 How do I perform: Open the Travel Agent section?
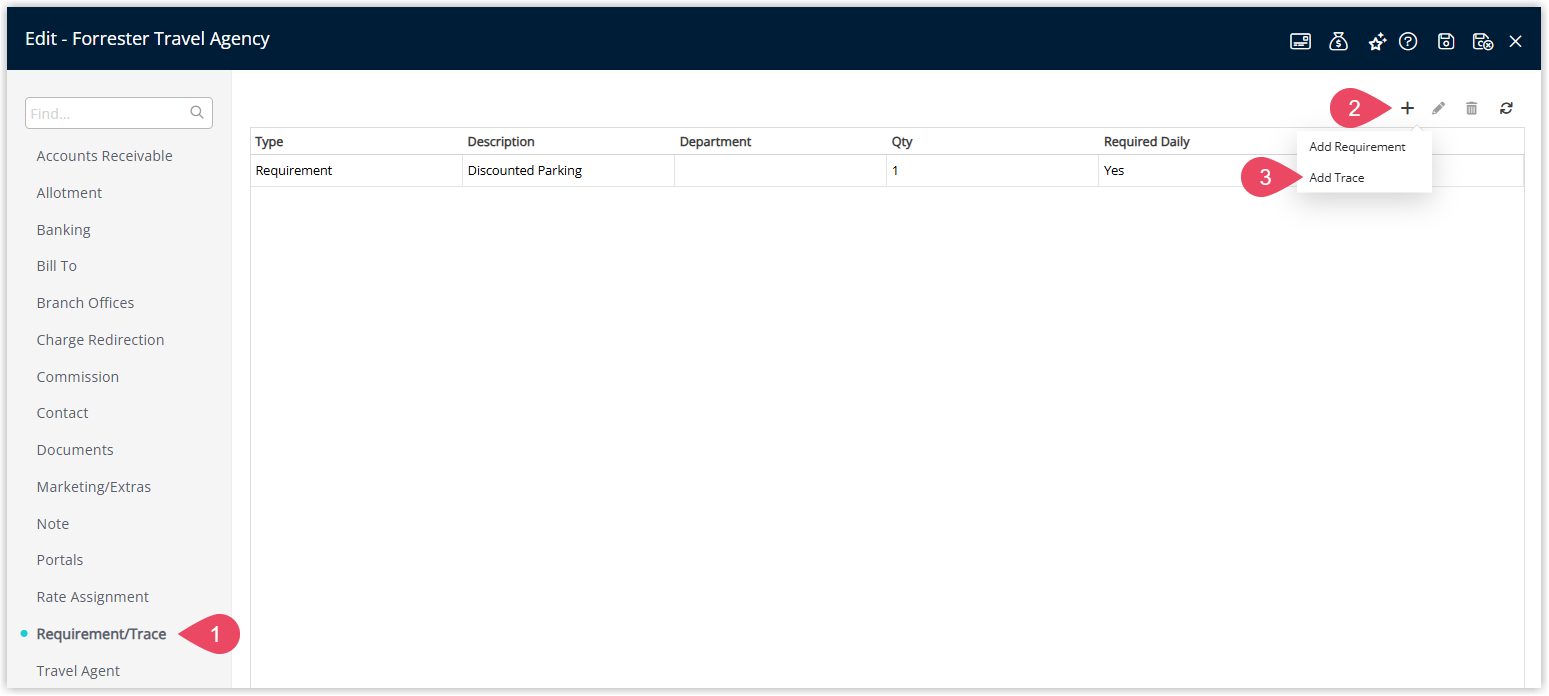[x=78, y=671]
